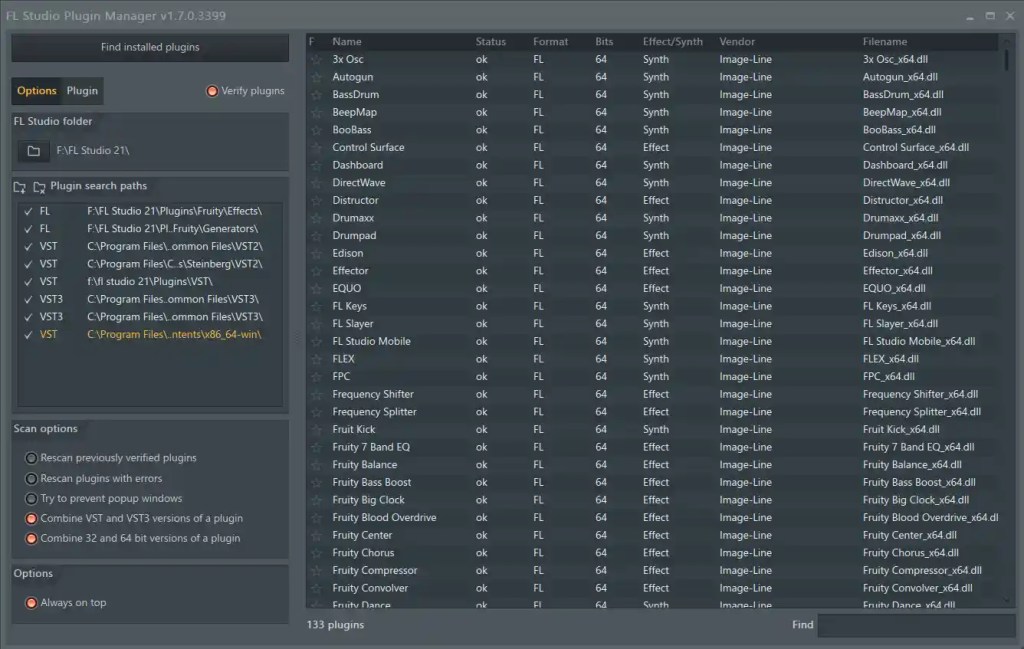The width and height of the screenshot is (1024, 649).
Task: Favorite the DirectWave plugin star
Action: point(317,183)
